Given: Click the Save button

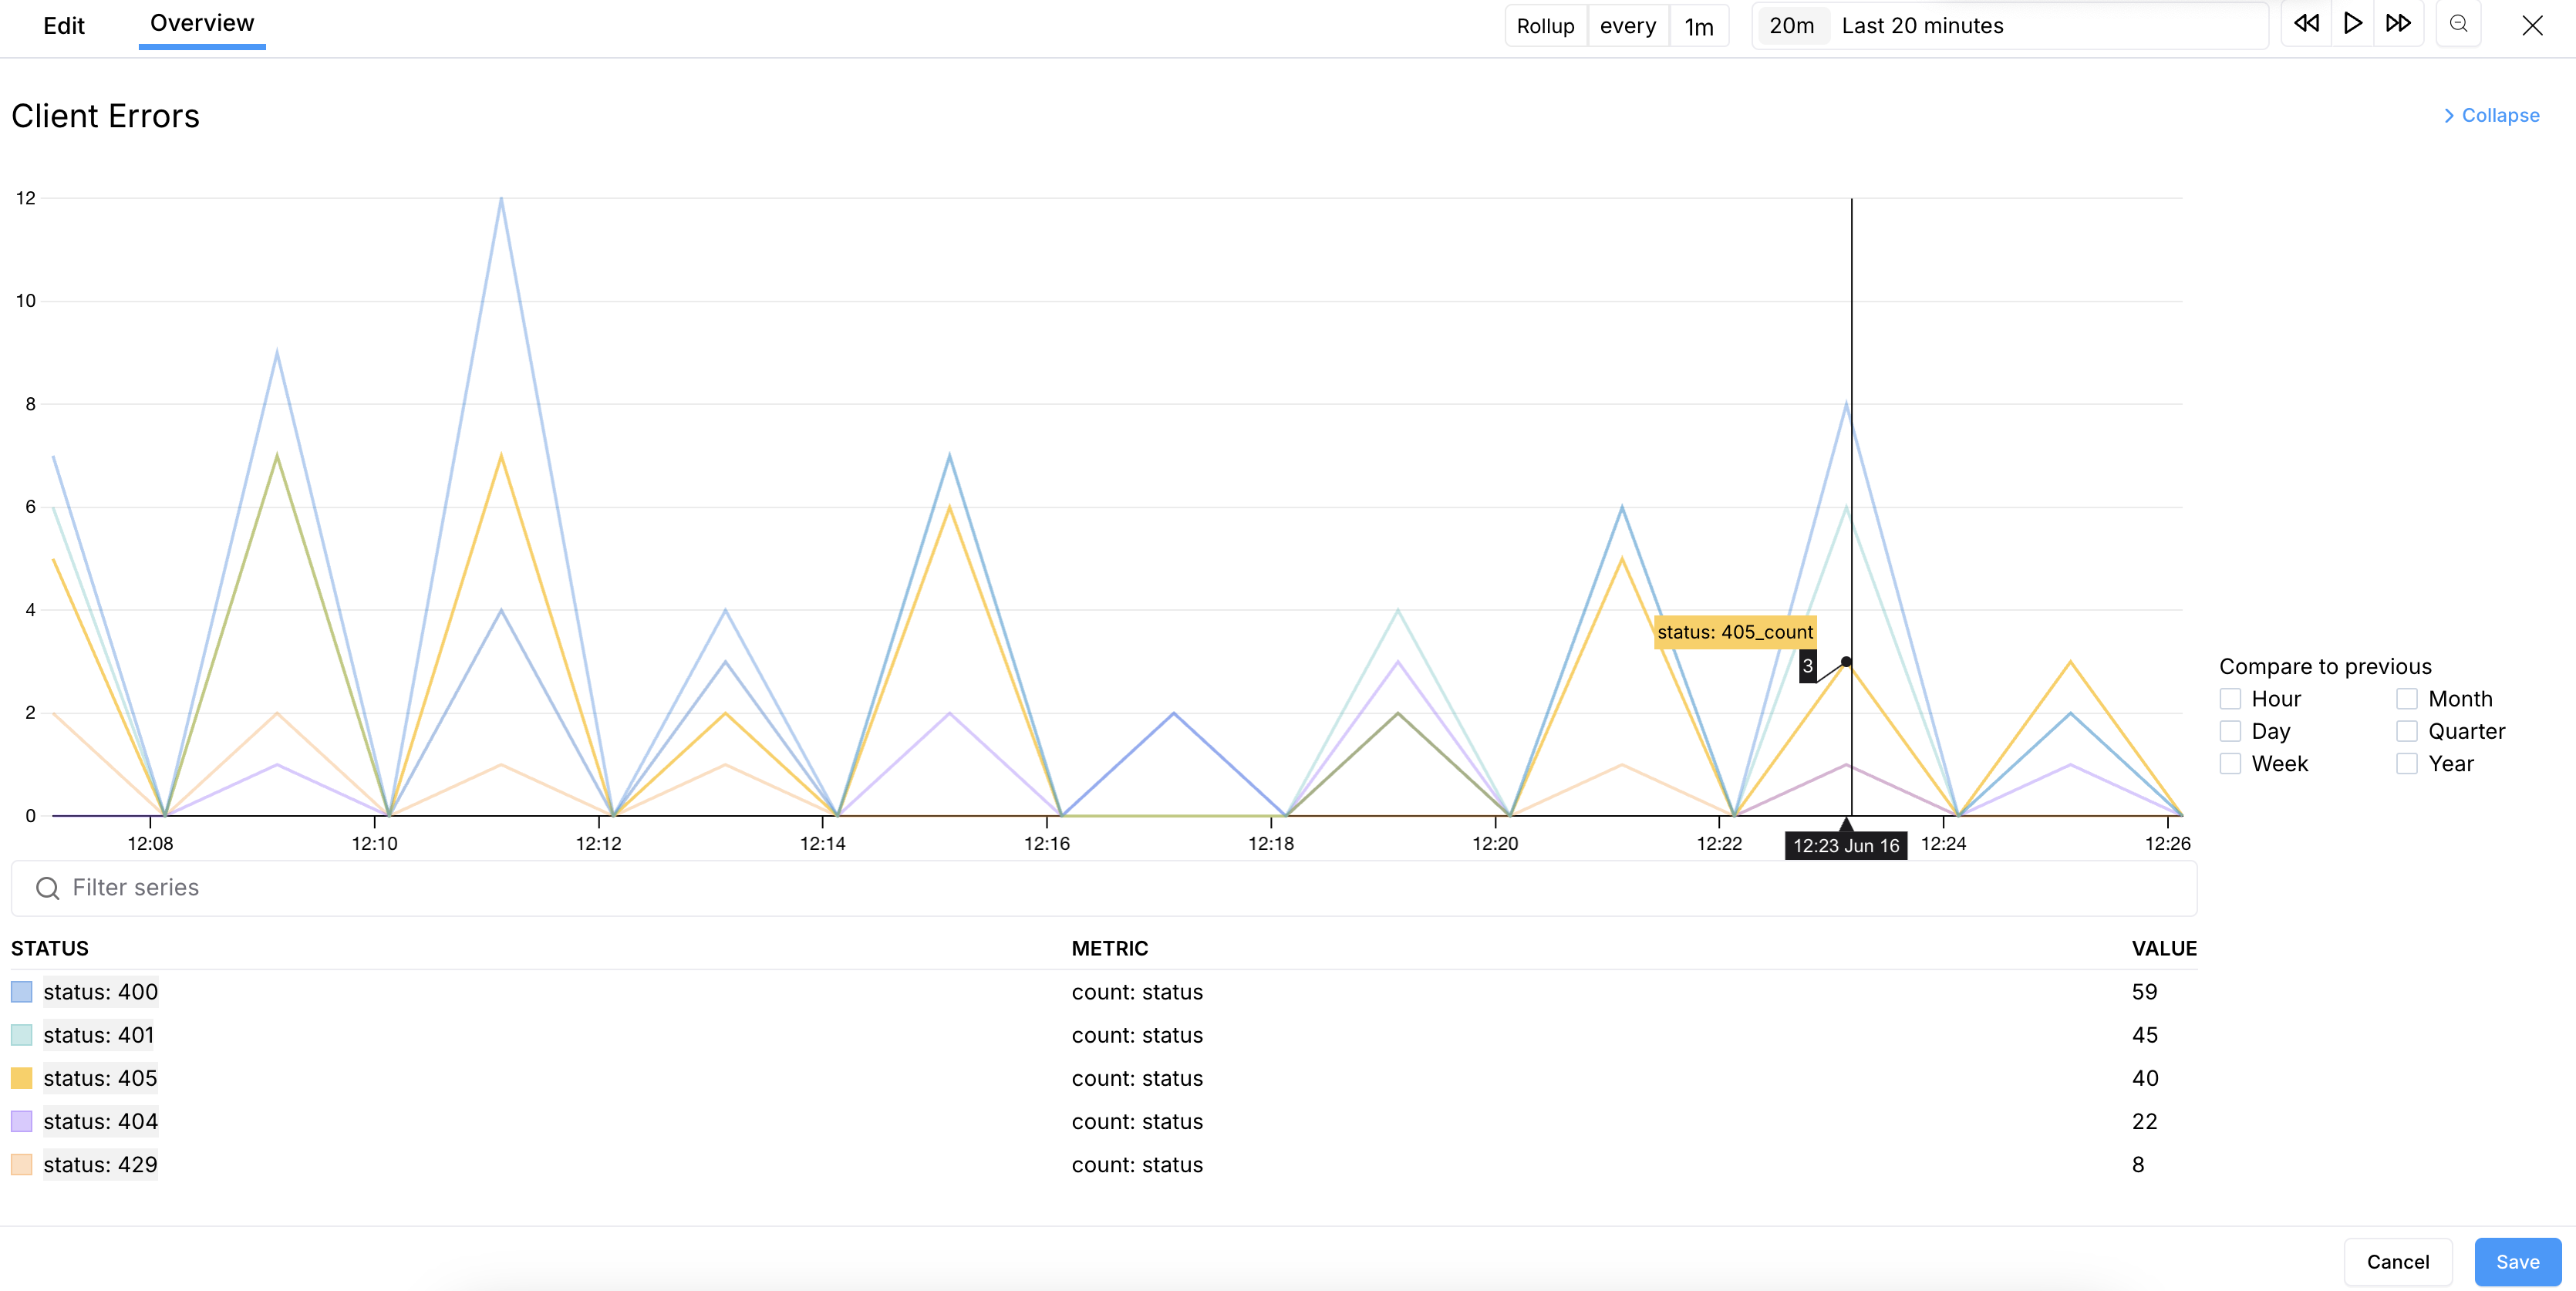Looking at the screenshot, I should coord(2517,1262).
